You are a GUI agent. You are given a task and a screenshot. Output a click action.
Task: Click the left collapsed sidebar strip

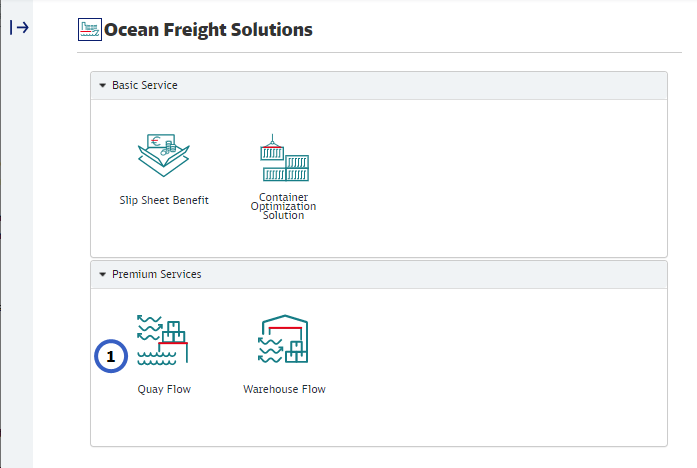pos(17,249)
